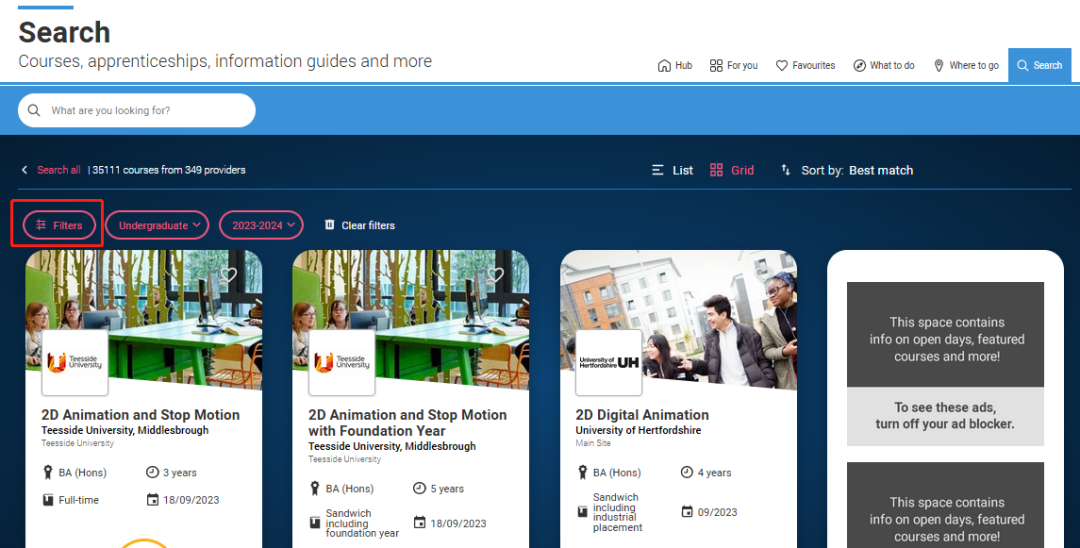Select the Search tab in navigation
The width and height of the screenshot is (1080, 548).
(x=1039, y=65)
